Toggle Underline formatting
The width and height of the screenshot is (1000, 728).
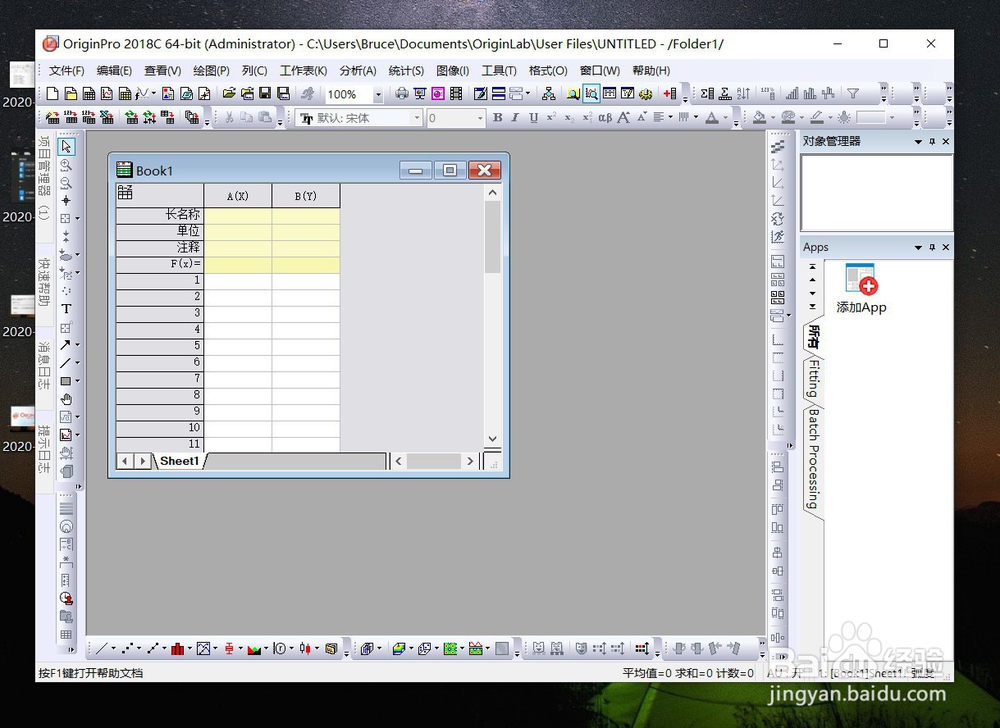point(533,117)
